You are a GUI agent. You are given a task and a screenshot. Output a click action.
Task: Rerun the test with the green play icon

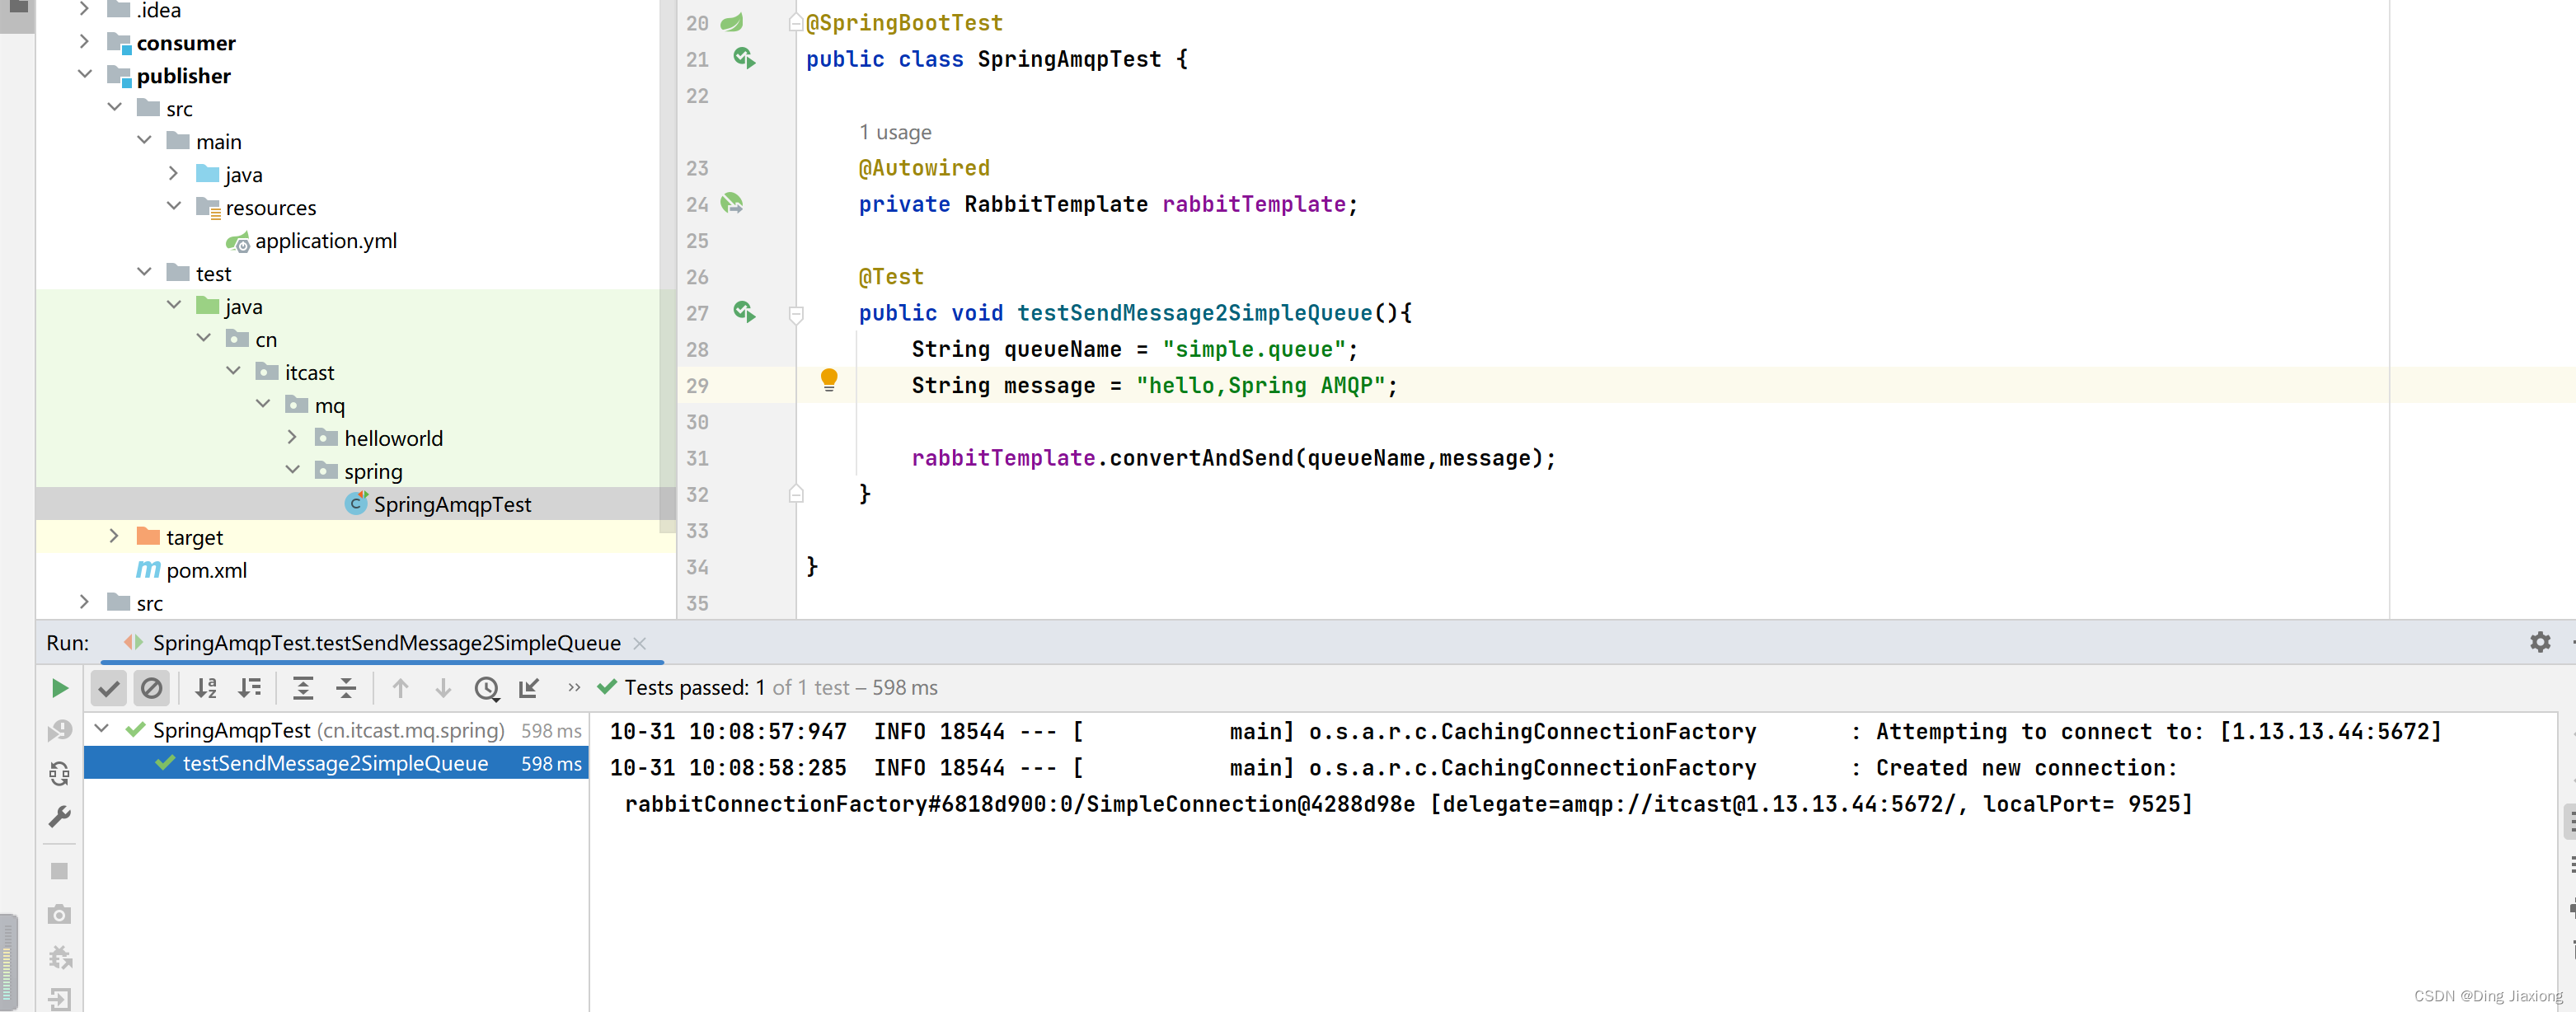[60, 688]
